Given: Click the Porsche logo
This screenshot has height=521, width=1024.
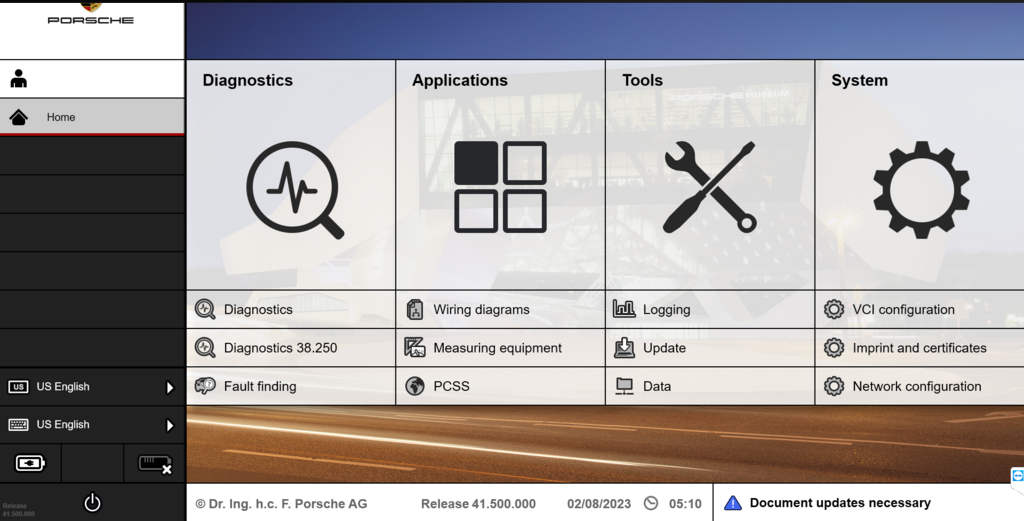Looking at the screenshot, I should [91, 13].
